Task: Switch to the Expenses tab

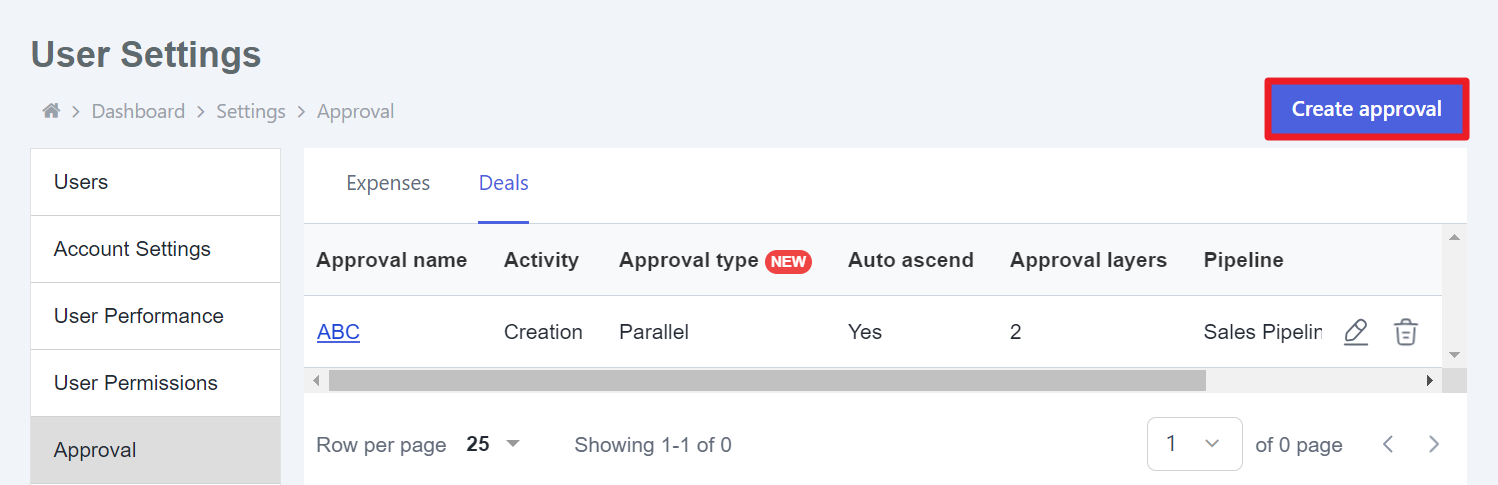Action: click(x=388, y=183)
